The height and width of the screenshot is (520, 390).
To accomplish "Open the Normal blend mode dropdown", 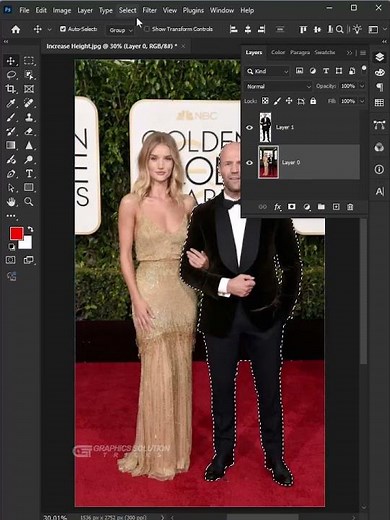I will [x=278, y=86].
